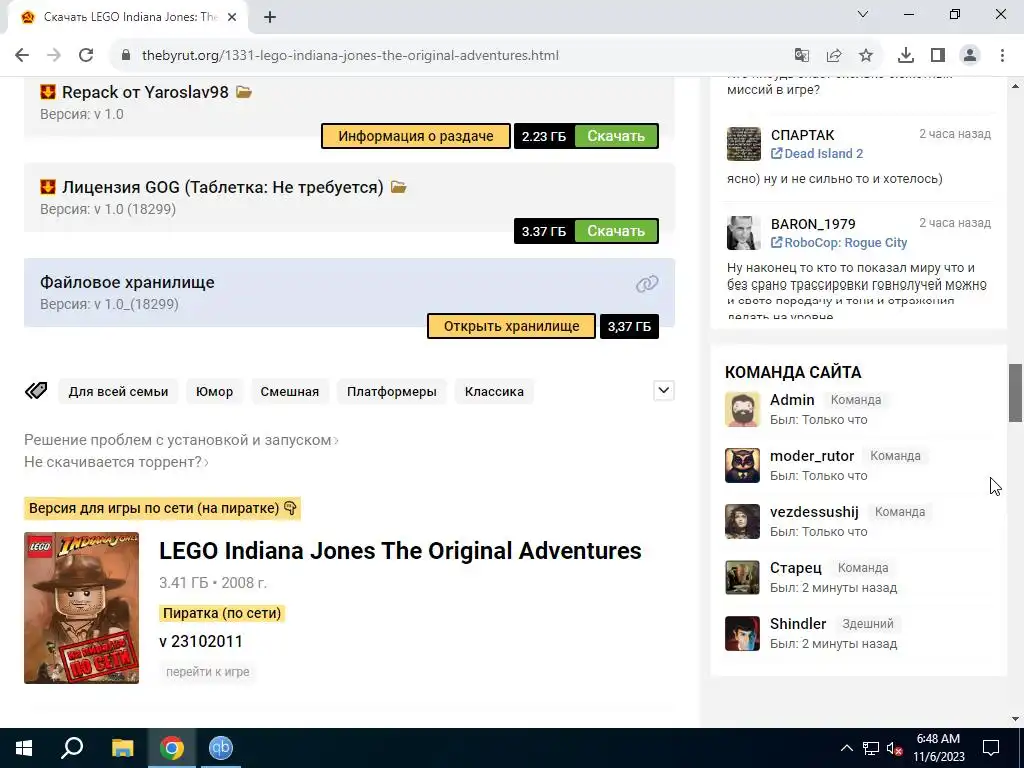Viewport: 1024px width, 768px height.
Task: Click the LEGO Indiana Jones cover thumbnail
Action: click(x=82, y=608)
